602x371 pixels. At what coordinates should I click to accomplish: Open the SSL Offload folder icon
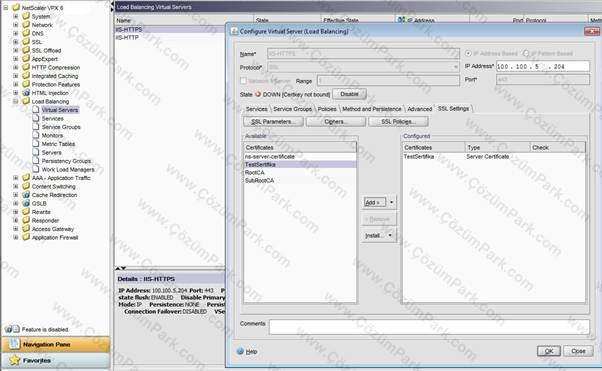(26, 50)
